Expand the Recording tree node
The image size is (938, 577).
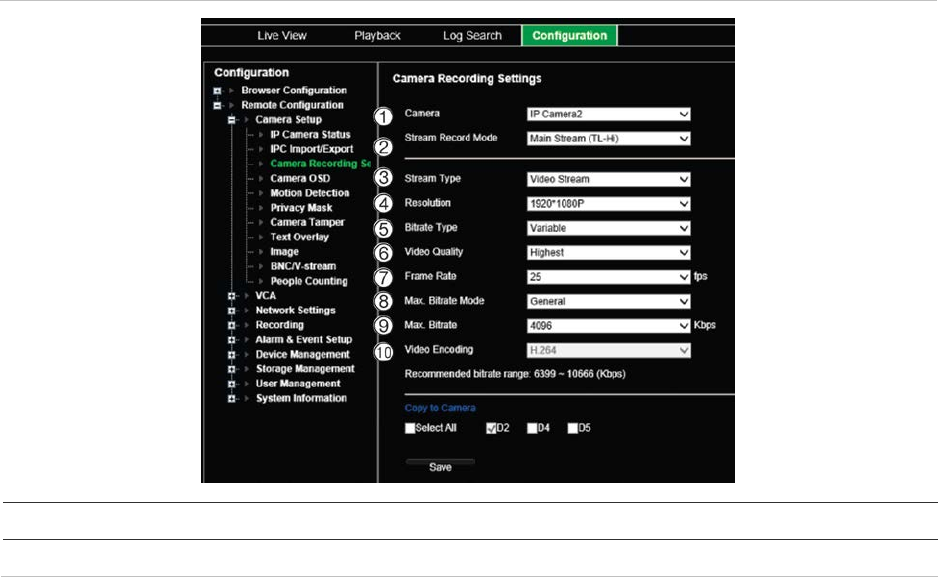pos(232,325)
